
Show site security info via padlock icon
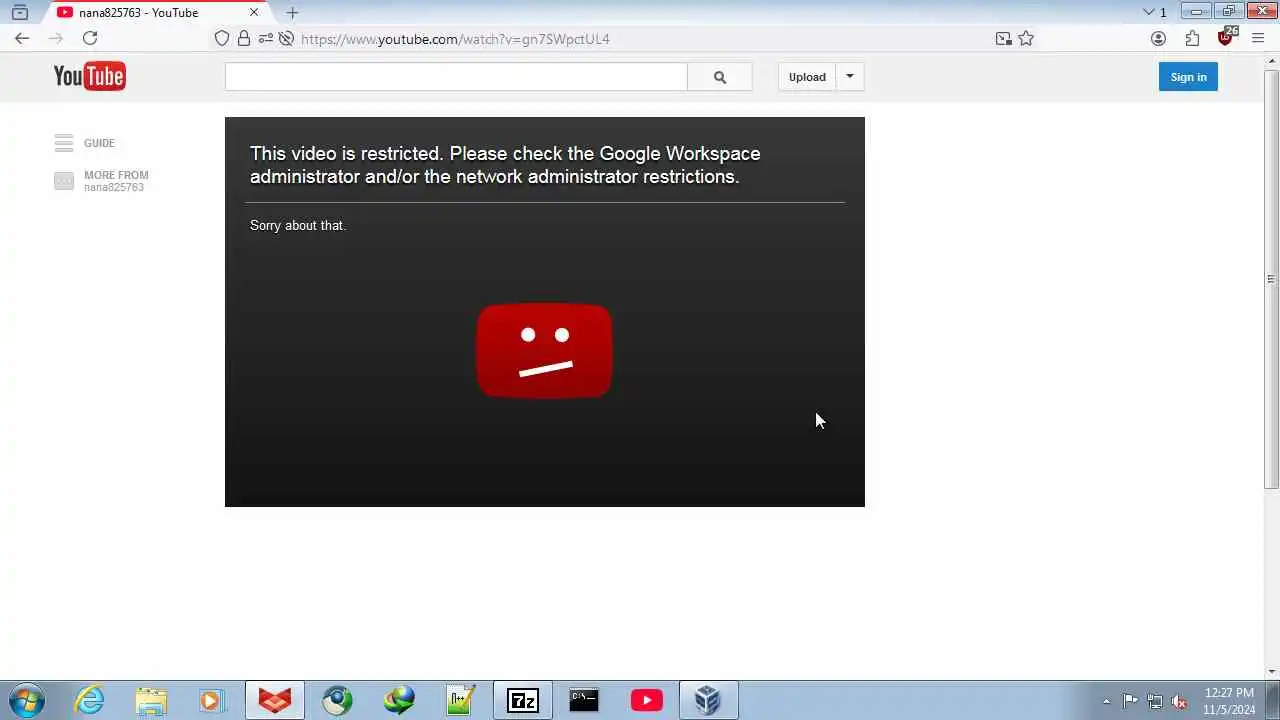pyautogui.click(x=244, y=39)
